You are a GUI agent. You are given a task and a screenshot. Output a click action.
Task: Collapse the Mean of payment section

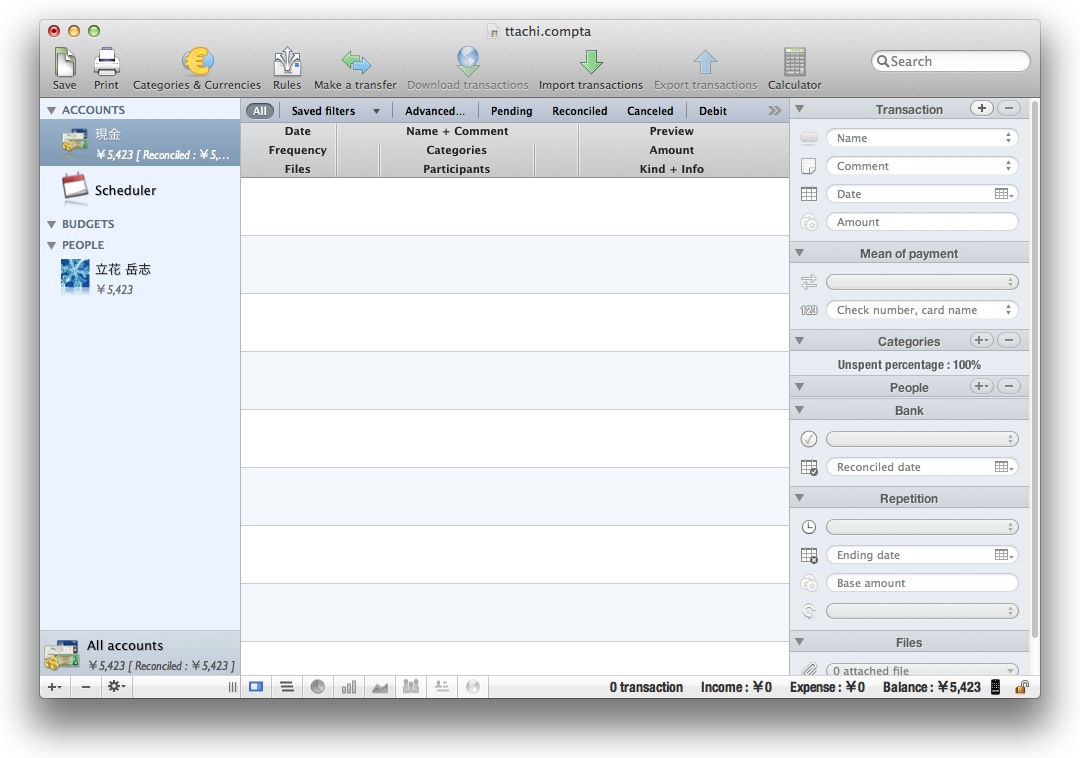click(800, 254)
